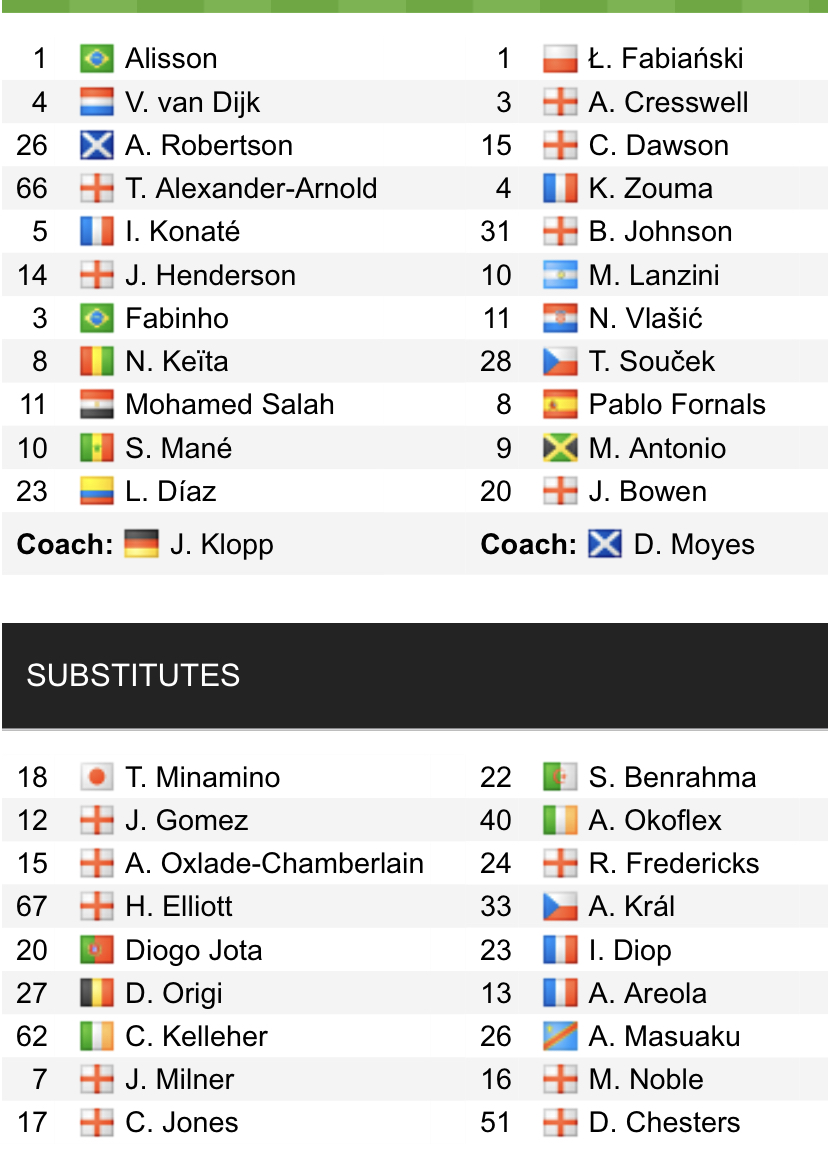Click the Japan flag beside T. Minamino
Image resolution: width=828 pixels, height=1160 pixels.
coord(97,777)
